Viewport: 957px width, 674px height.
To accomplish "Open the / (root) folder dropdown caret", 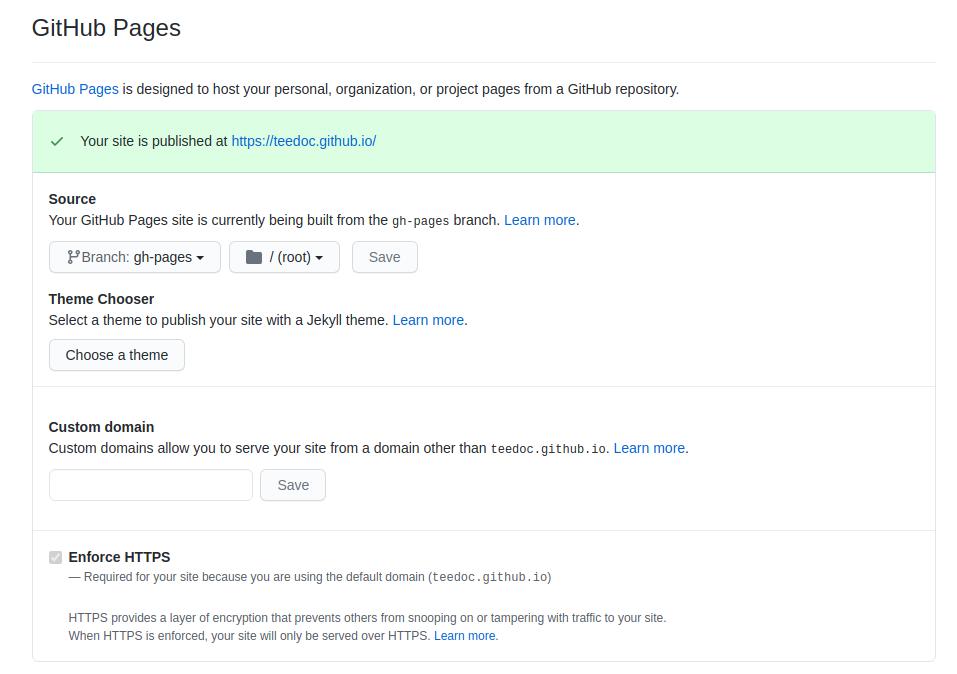I will pyautogui.click(x=319, y=258).
